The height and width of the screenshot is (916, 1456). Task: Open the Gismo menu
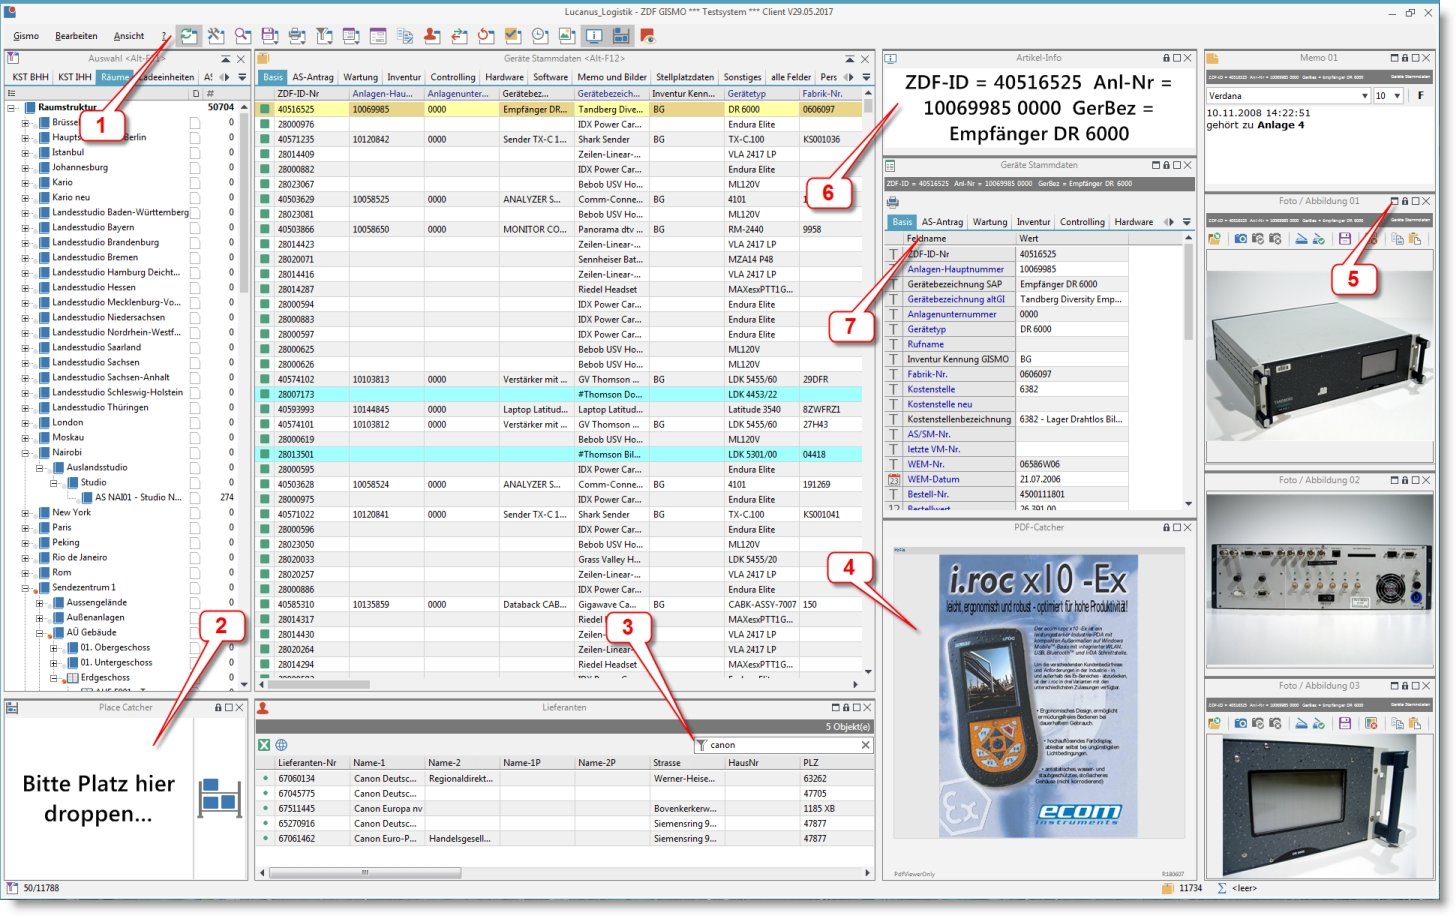click(26, 36)
